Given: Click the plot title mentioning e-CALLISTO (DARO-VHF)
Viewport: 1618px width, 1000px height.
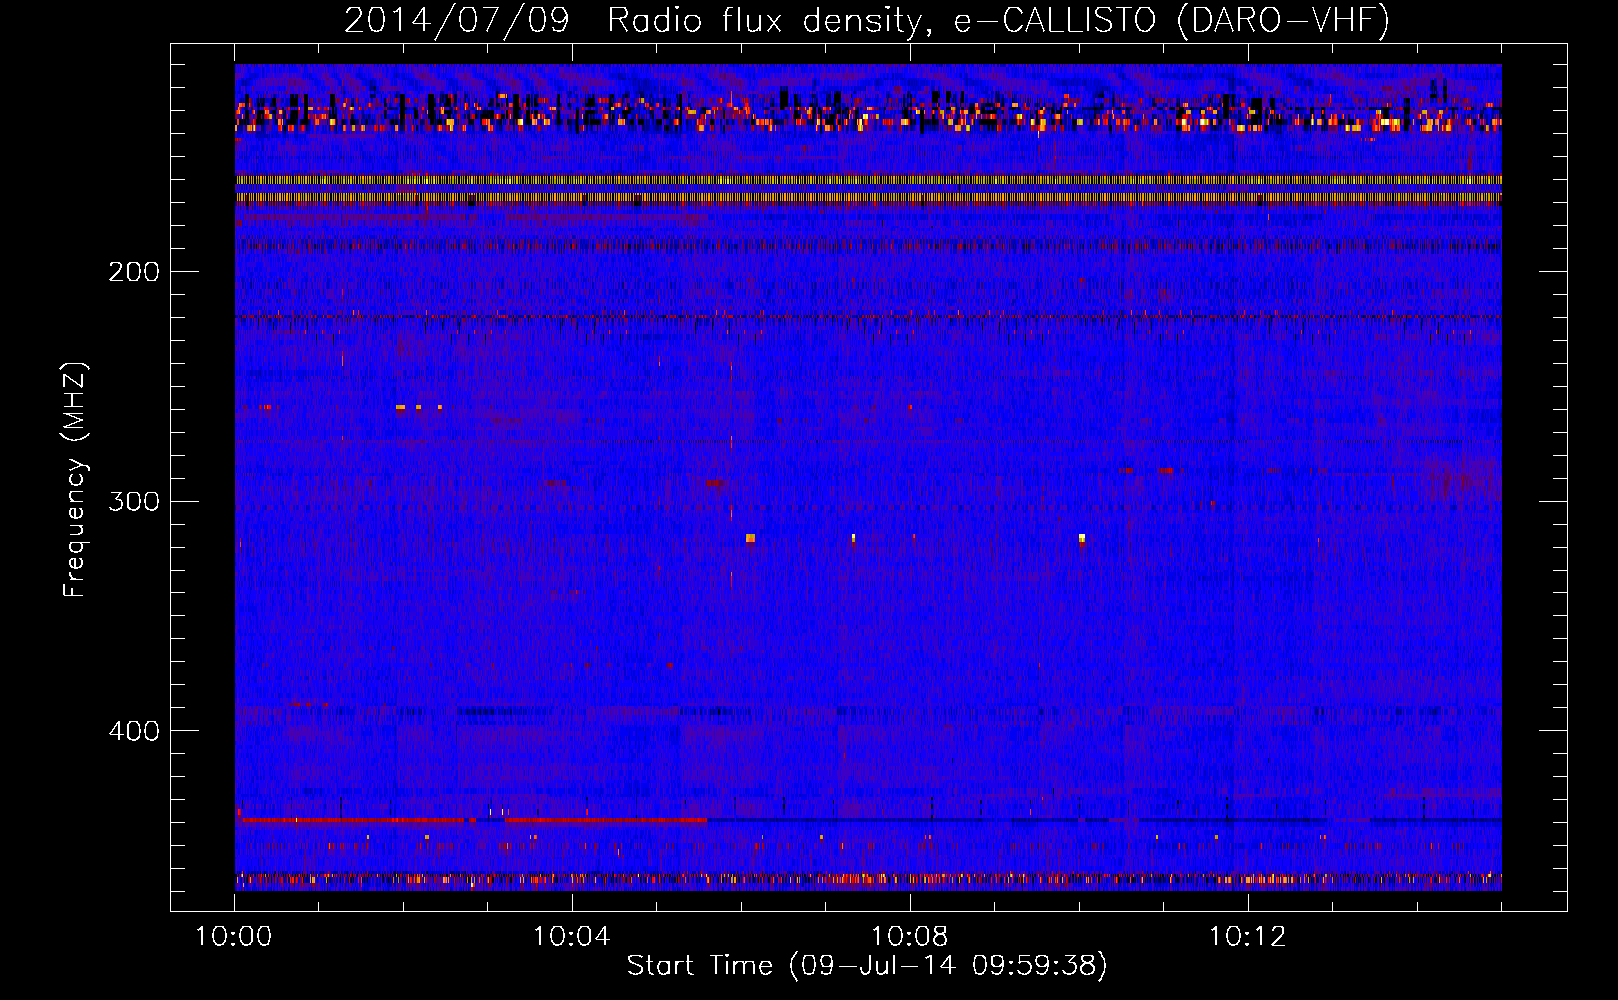Looking at the screenshot, I should pyautogui.click(x=867, y=20).
